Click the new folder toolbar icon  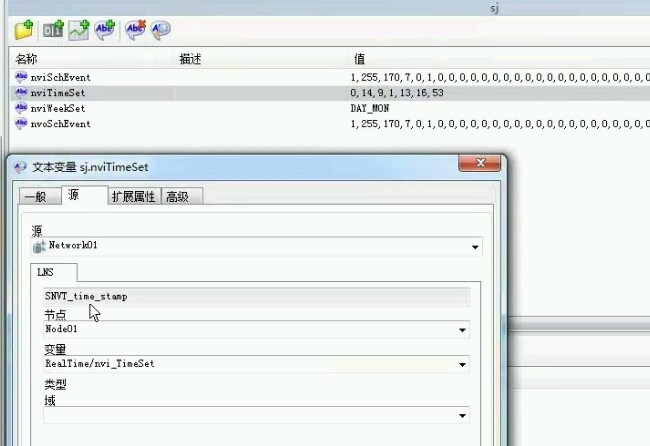tap(24, 30)
